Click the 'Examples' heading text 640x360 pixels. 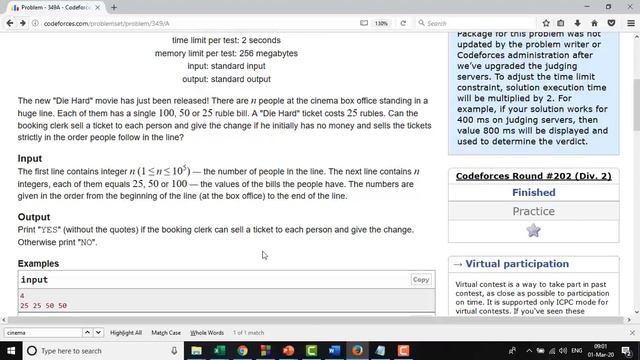[38, 264]
